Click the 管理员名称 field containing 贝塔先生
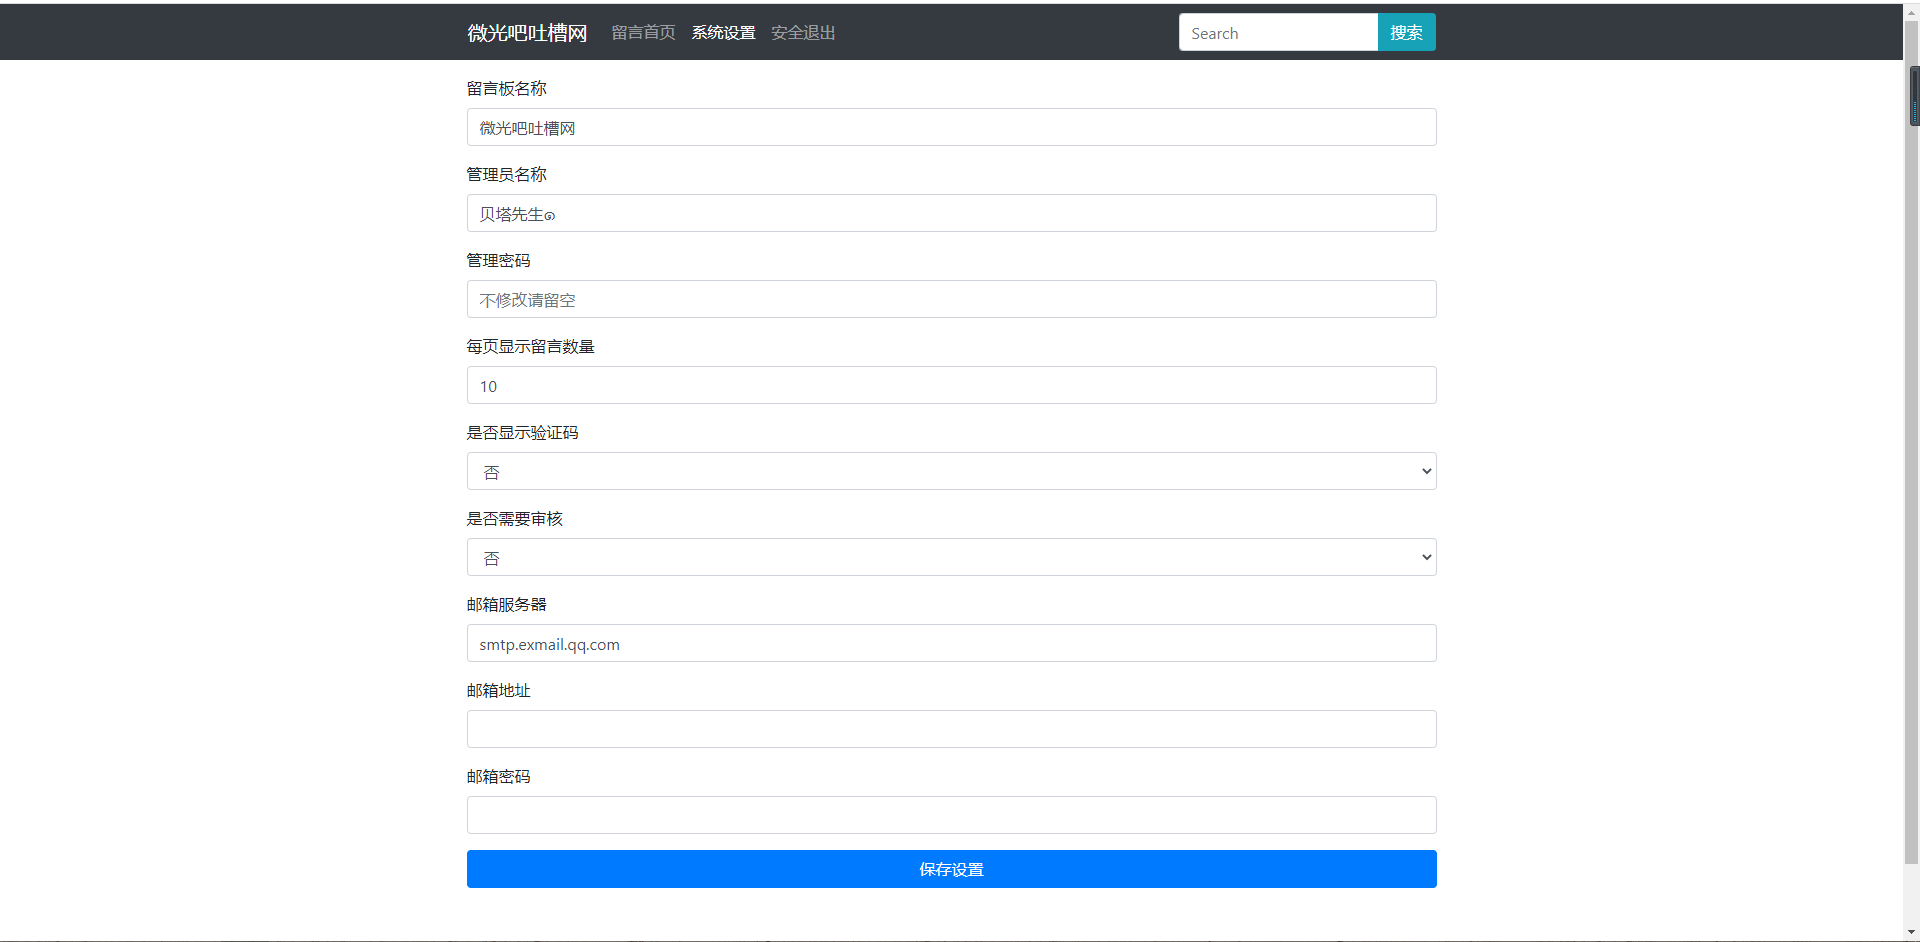The width and height of the screenshot is (1920, 942). pos(950,212)
